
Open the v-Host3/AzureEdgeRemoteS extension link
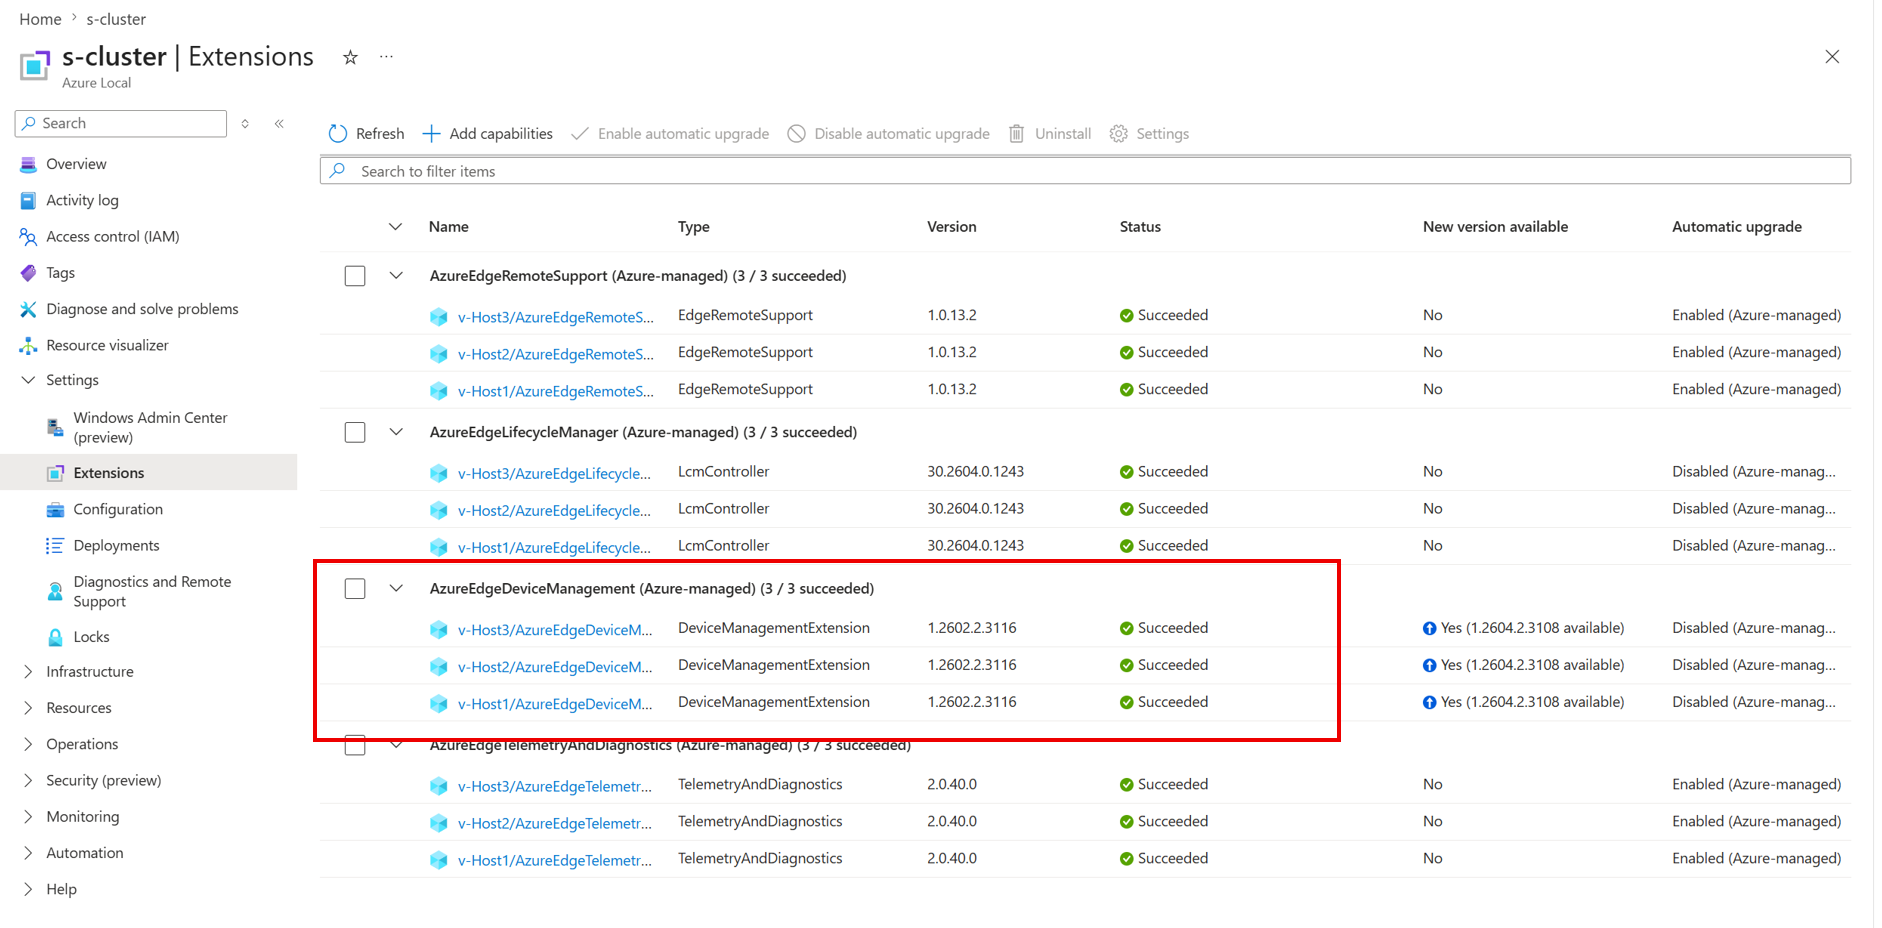tap(556, 317)
